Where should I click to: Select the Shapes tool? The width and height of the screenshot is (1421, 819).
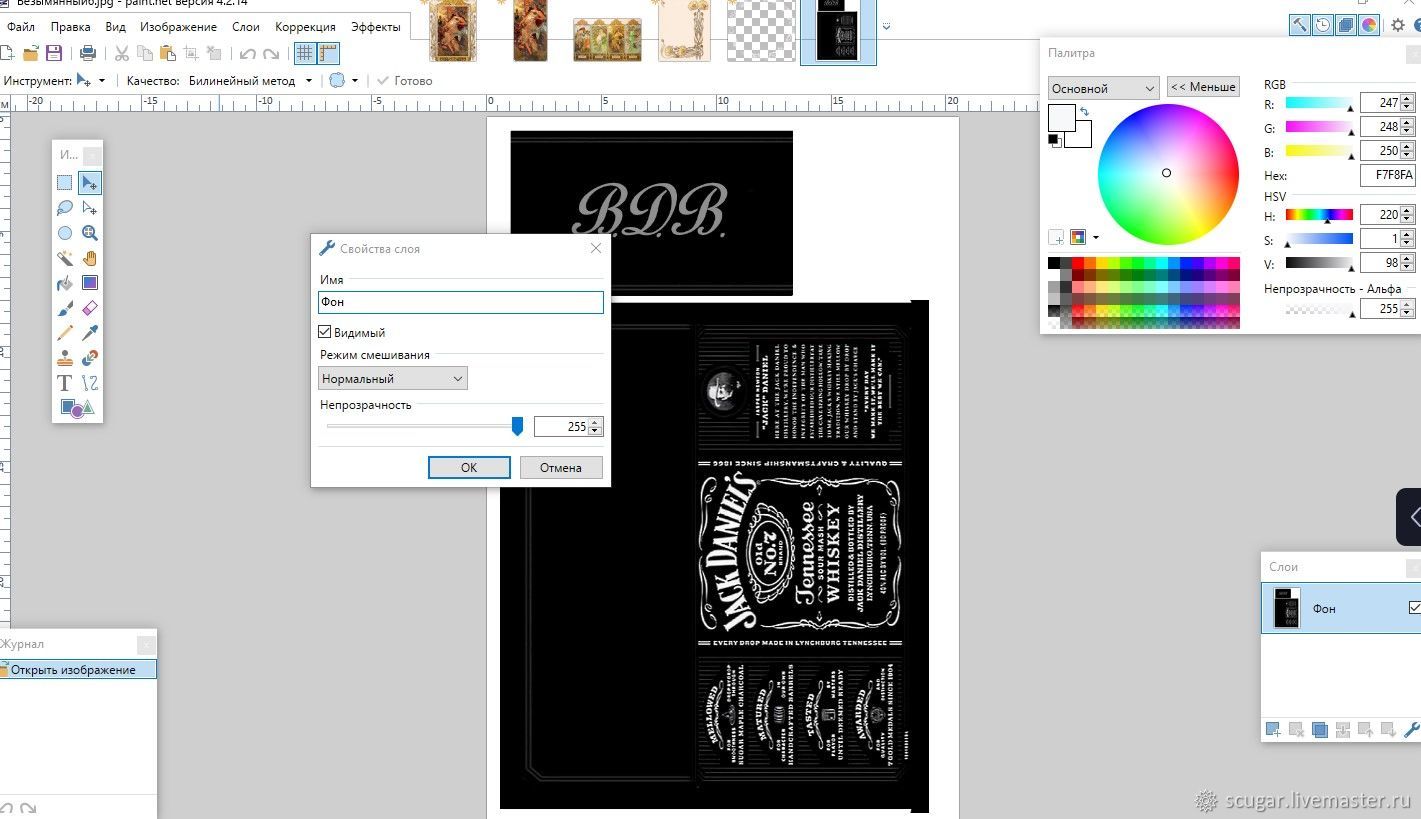(77, 408)
